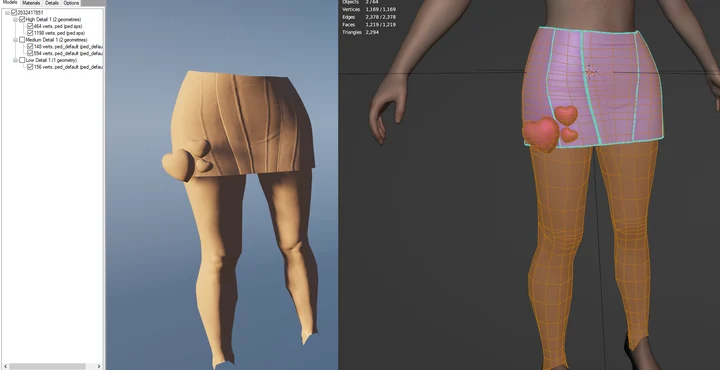Click the Edges count in viewport statistics

pyautogui.click(x=380, y=17)
